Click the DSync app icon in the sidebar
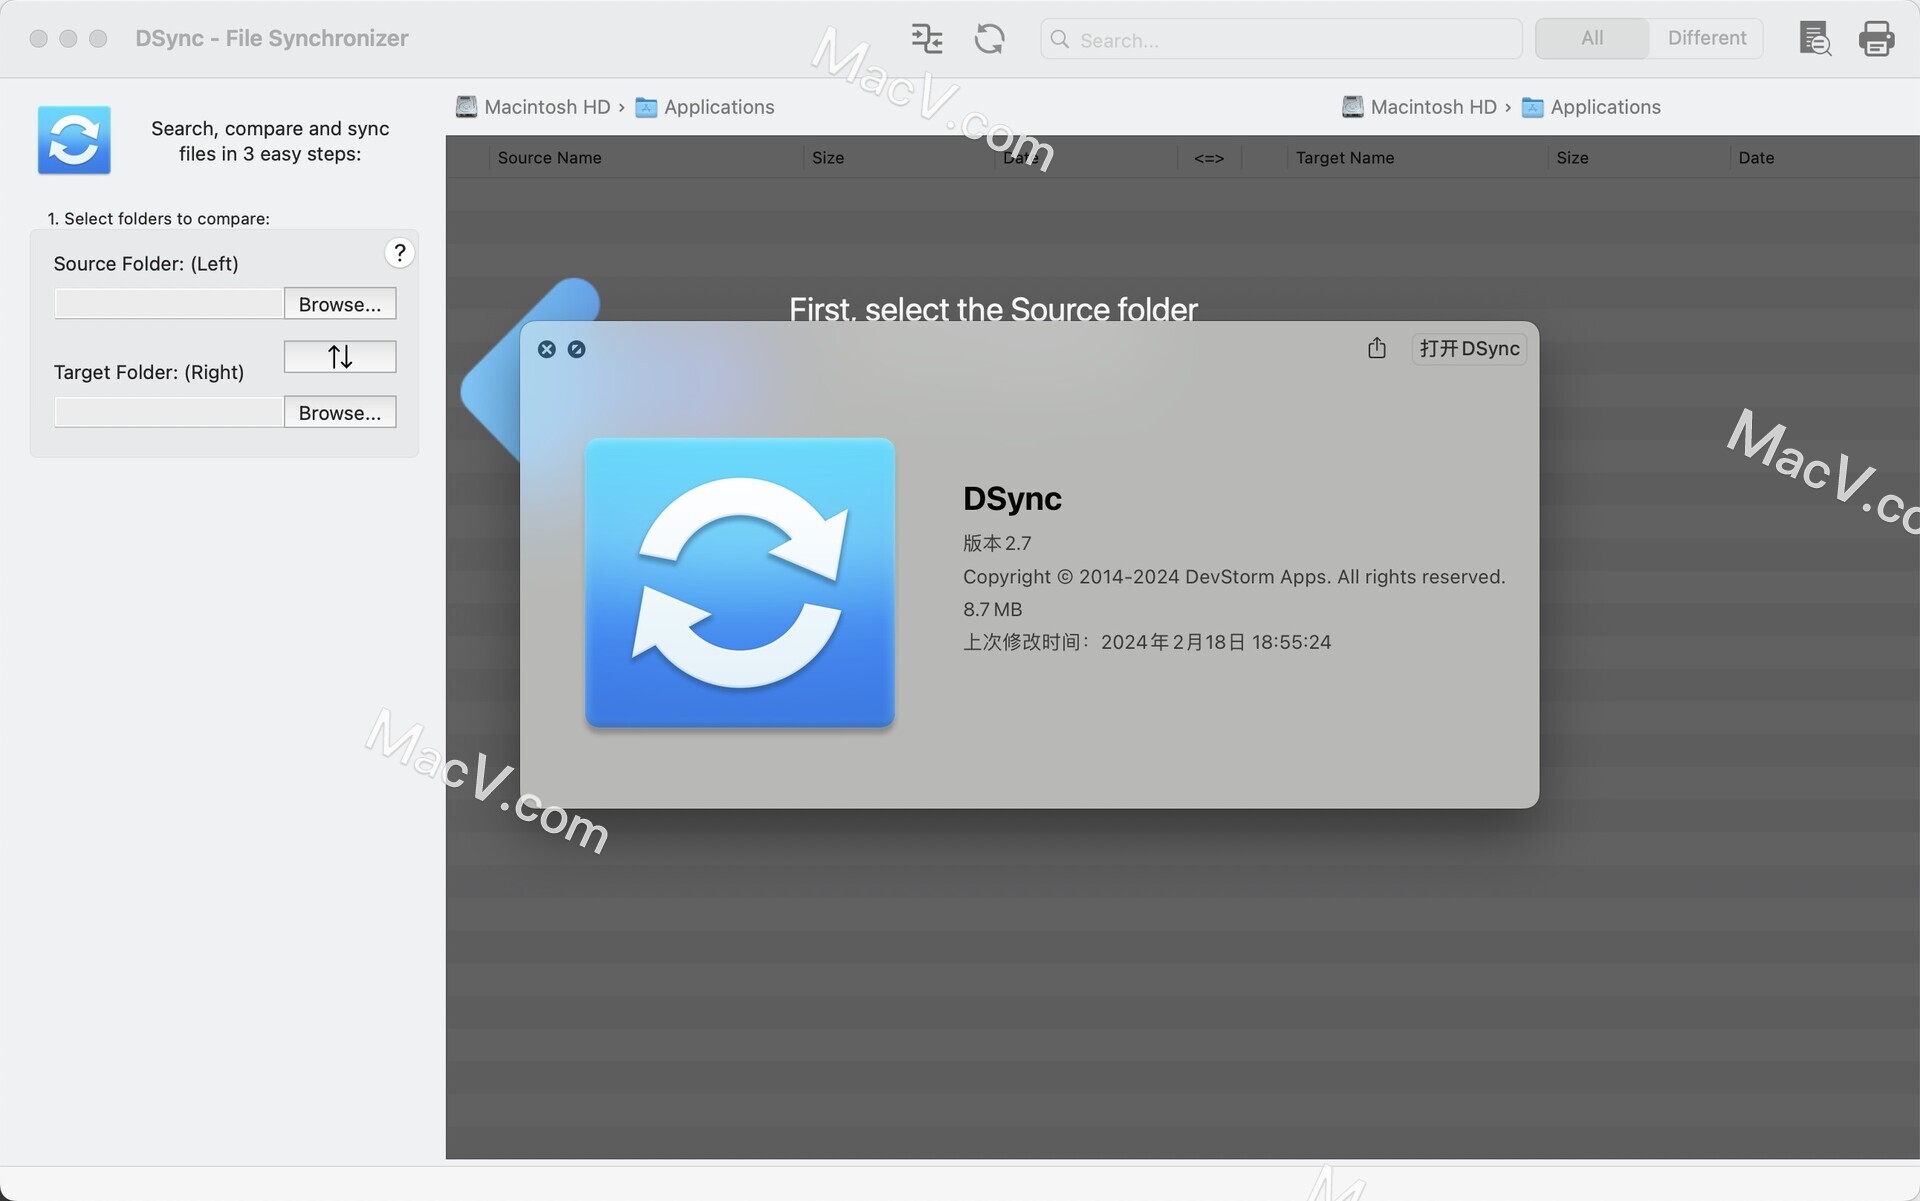 click(x=74, y=140)
